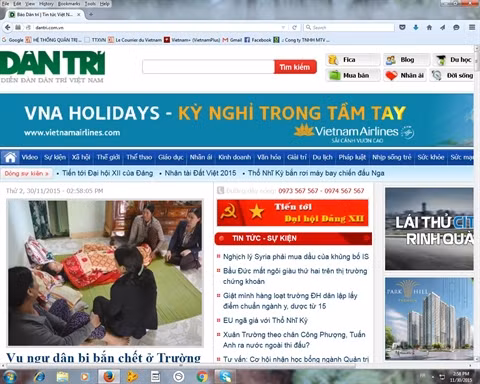
Task: Open the Tiến tới Đại hội Đảng XII banner
Action: click(293, 213)
